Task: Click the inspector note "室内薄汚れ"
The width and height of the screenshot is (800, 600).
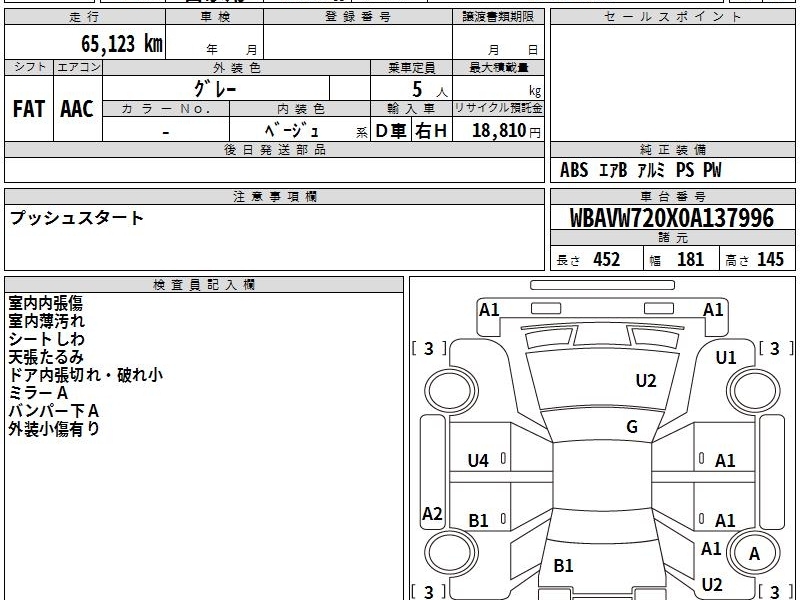Action: 46,321
